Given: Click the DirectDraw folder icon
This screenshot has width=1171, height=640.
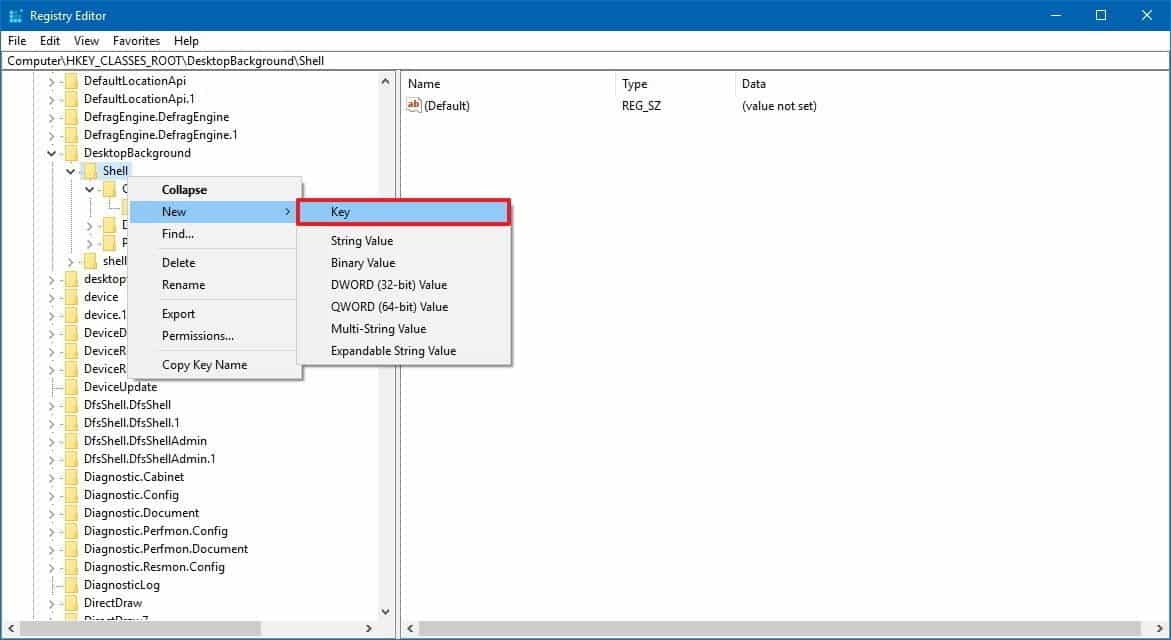Looking at the screenshot, I should pos(72,603).
